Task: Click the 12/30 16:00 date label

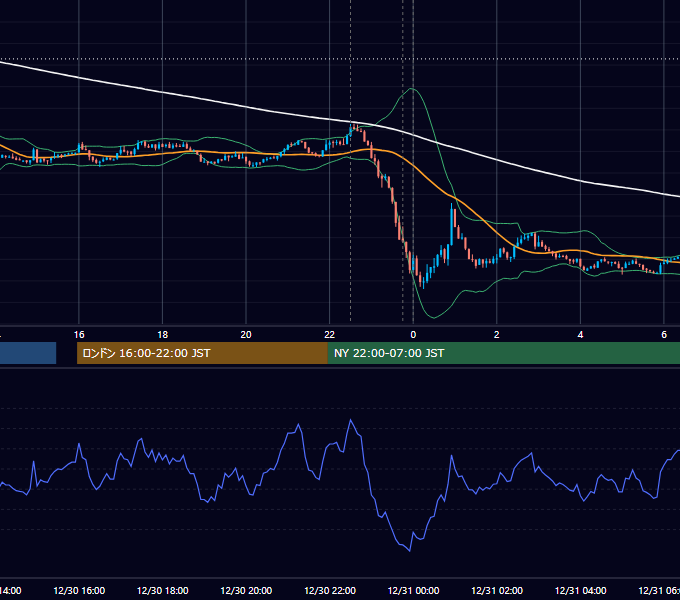Action: click(x=79, y=590)
